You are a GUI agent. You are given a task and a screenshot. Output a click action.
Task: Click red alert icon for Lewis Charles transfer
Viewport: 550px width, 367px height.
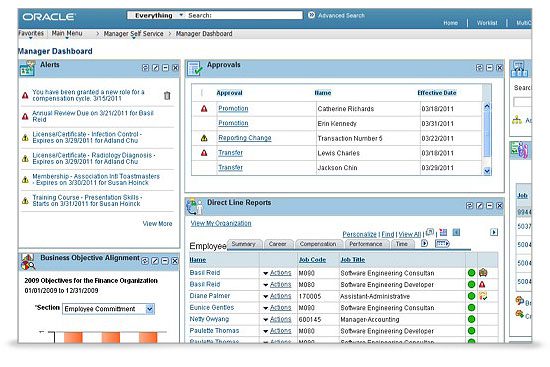[x=204, y=153]
